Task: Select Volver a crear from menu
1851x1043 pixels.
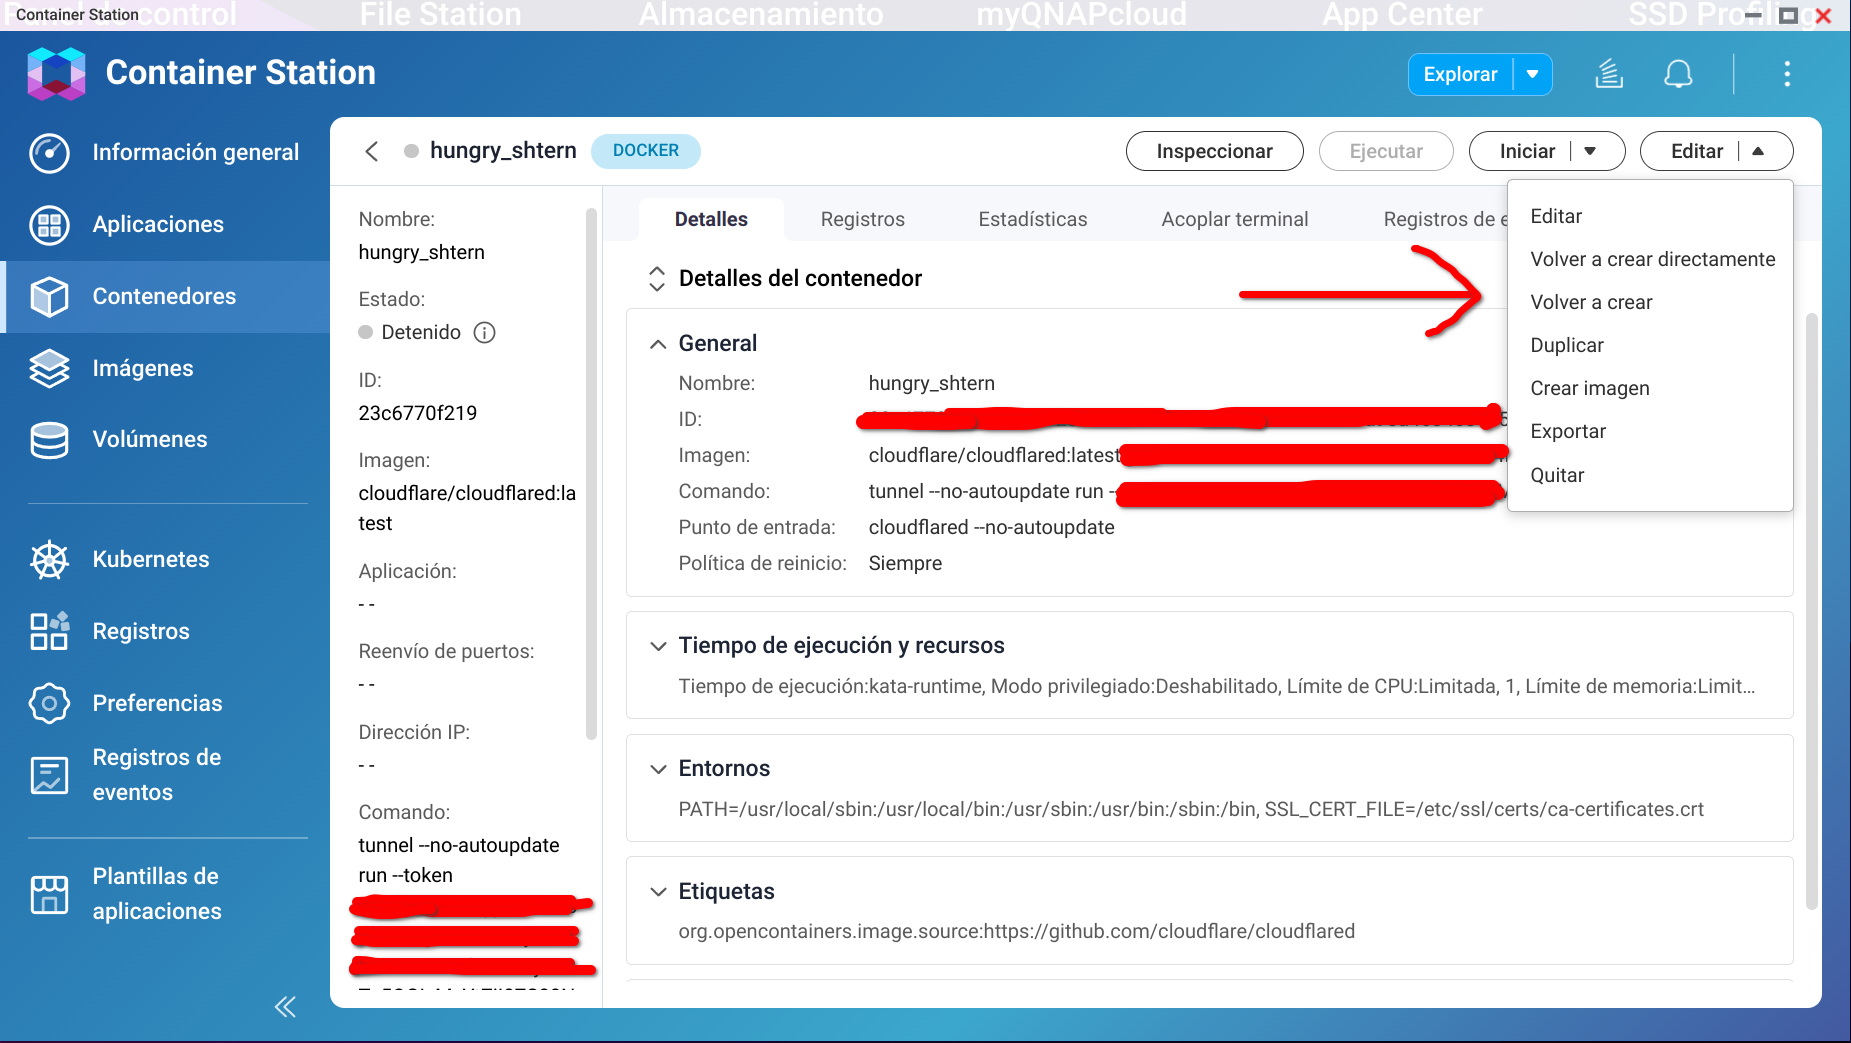Action: (x=1591, y=302)
